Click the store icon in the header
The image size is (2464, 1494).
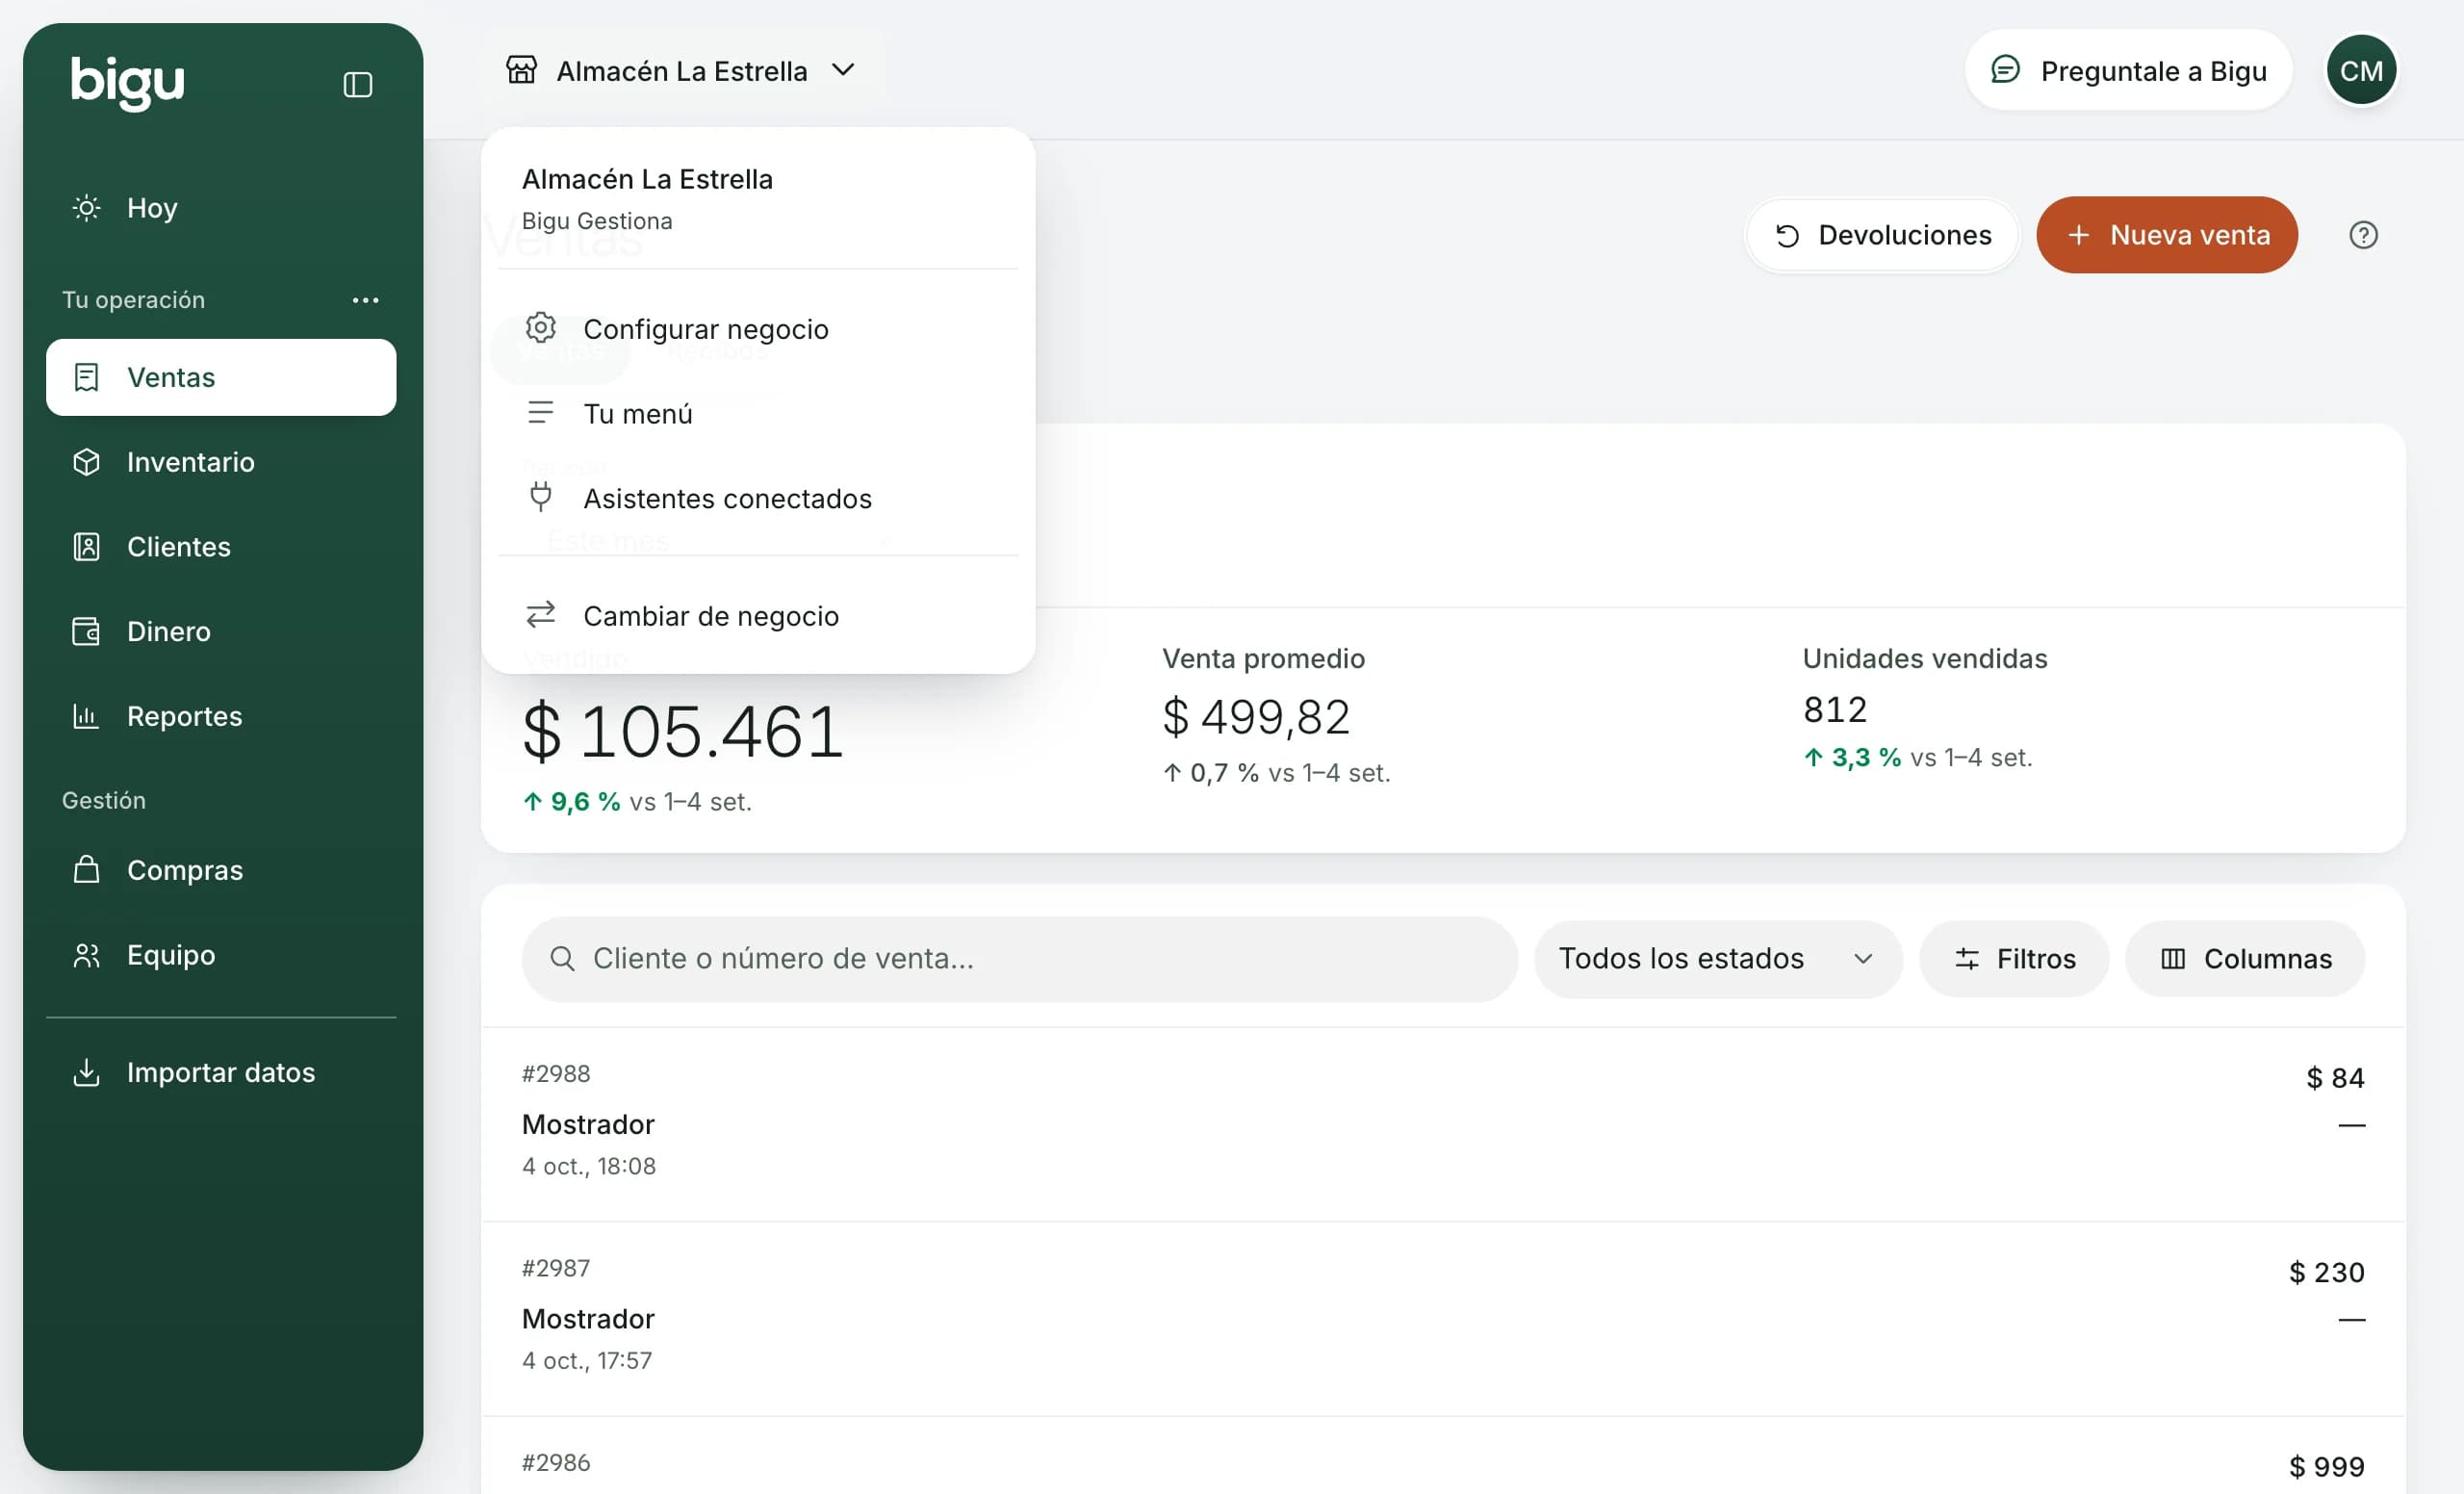coord(521,70)
